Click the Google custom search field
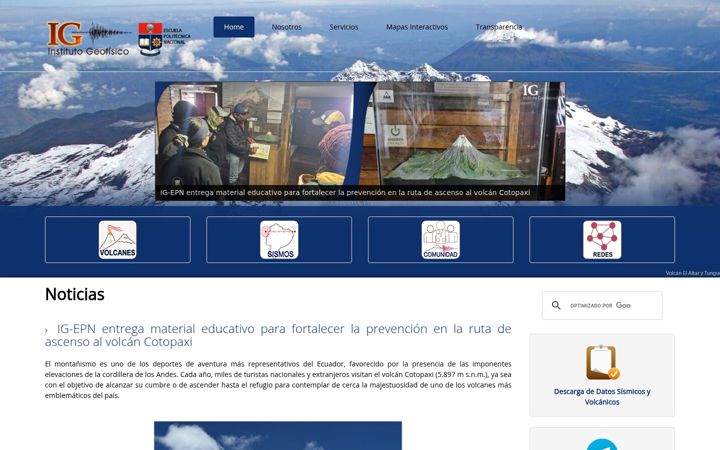720x450 pixels. coord(602,305)
